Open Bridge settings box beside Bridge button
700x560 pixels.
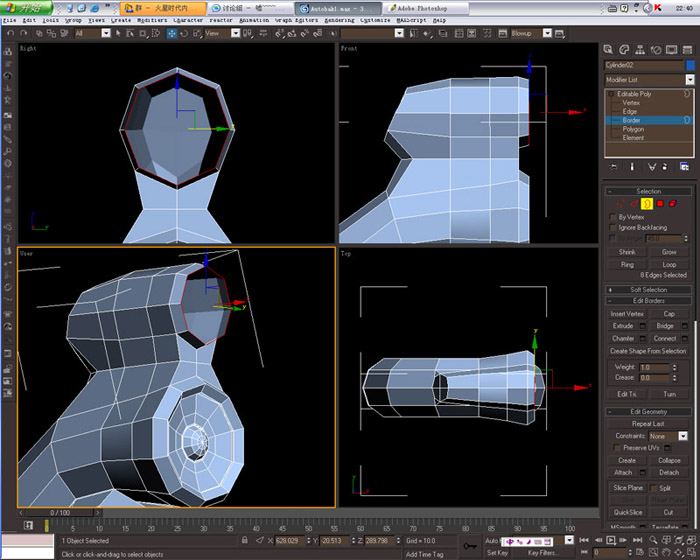pos(685,326)
